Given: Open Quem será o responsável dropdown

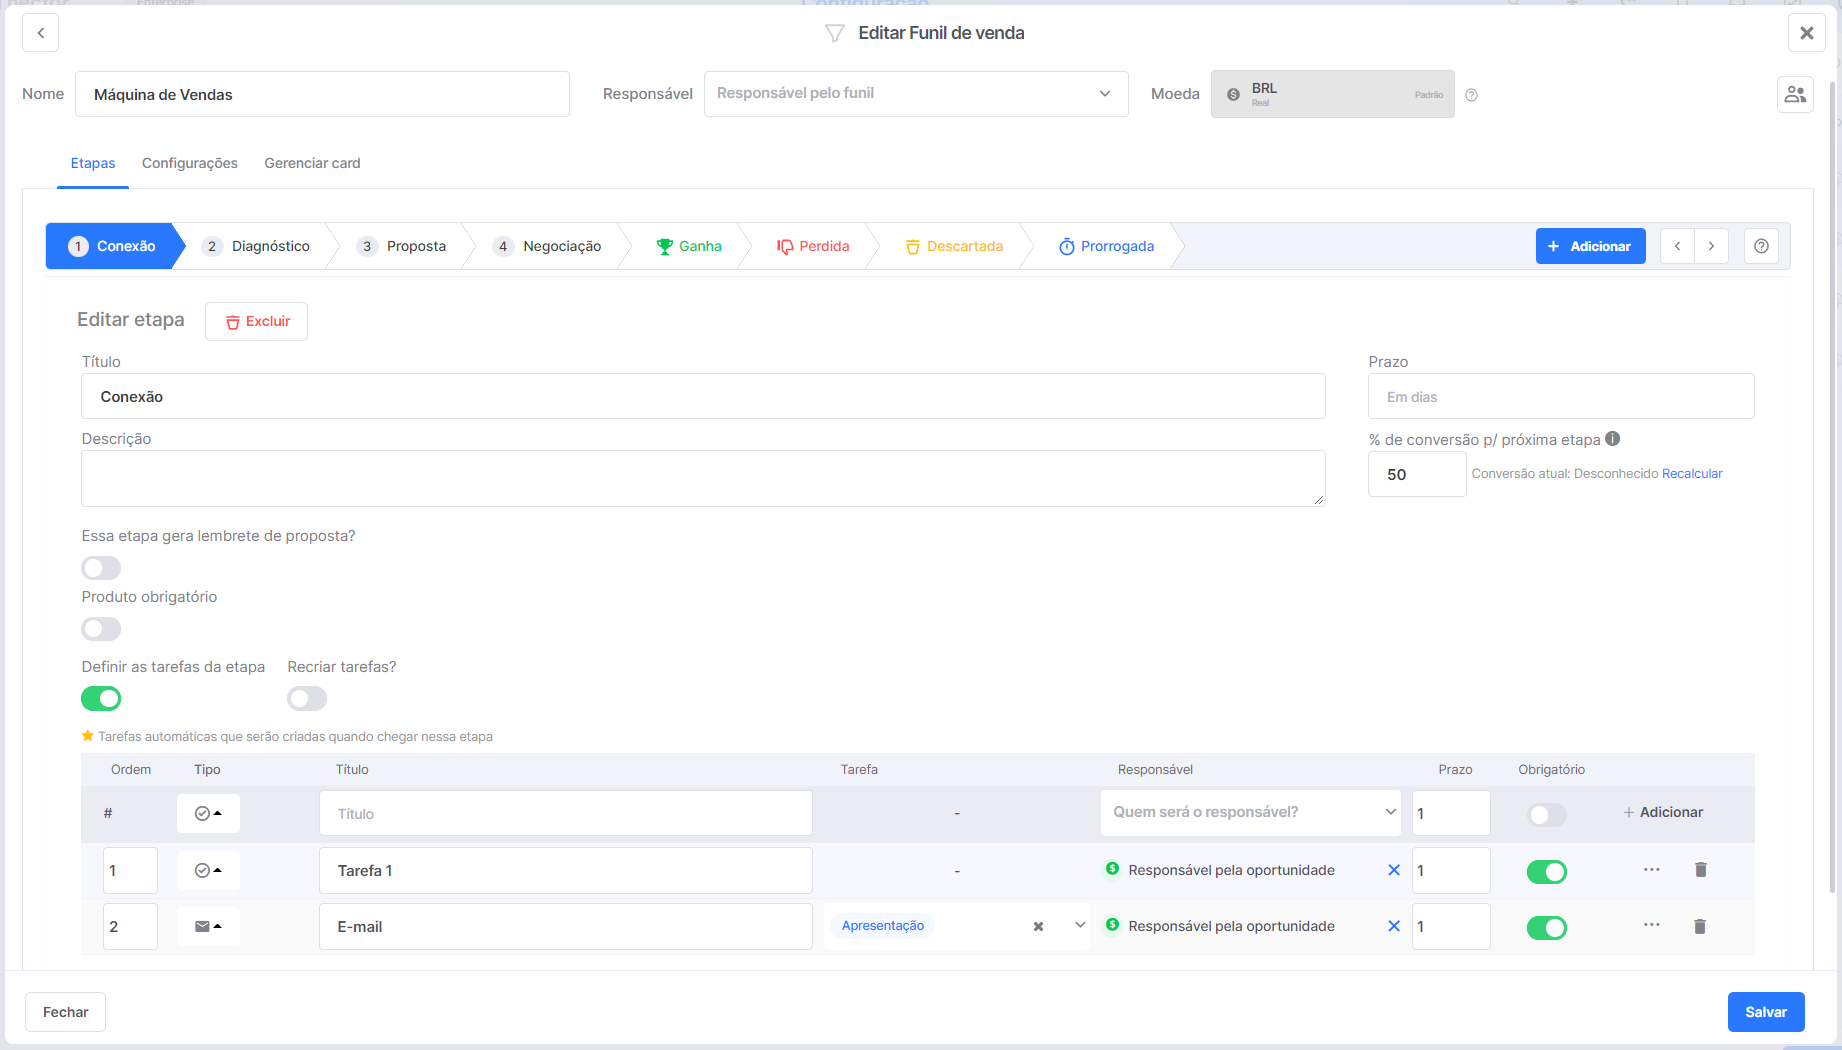Looking at the screenshot, I should pyautogui.click(x=1252, y=813).
